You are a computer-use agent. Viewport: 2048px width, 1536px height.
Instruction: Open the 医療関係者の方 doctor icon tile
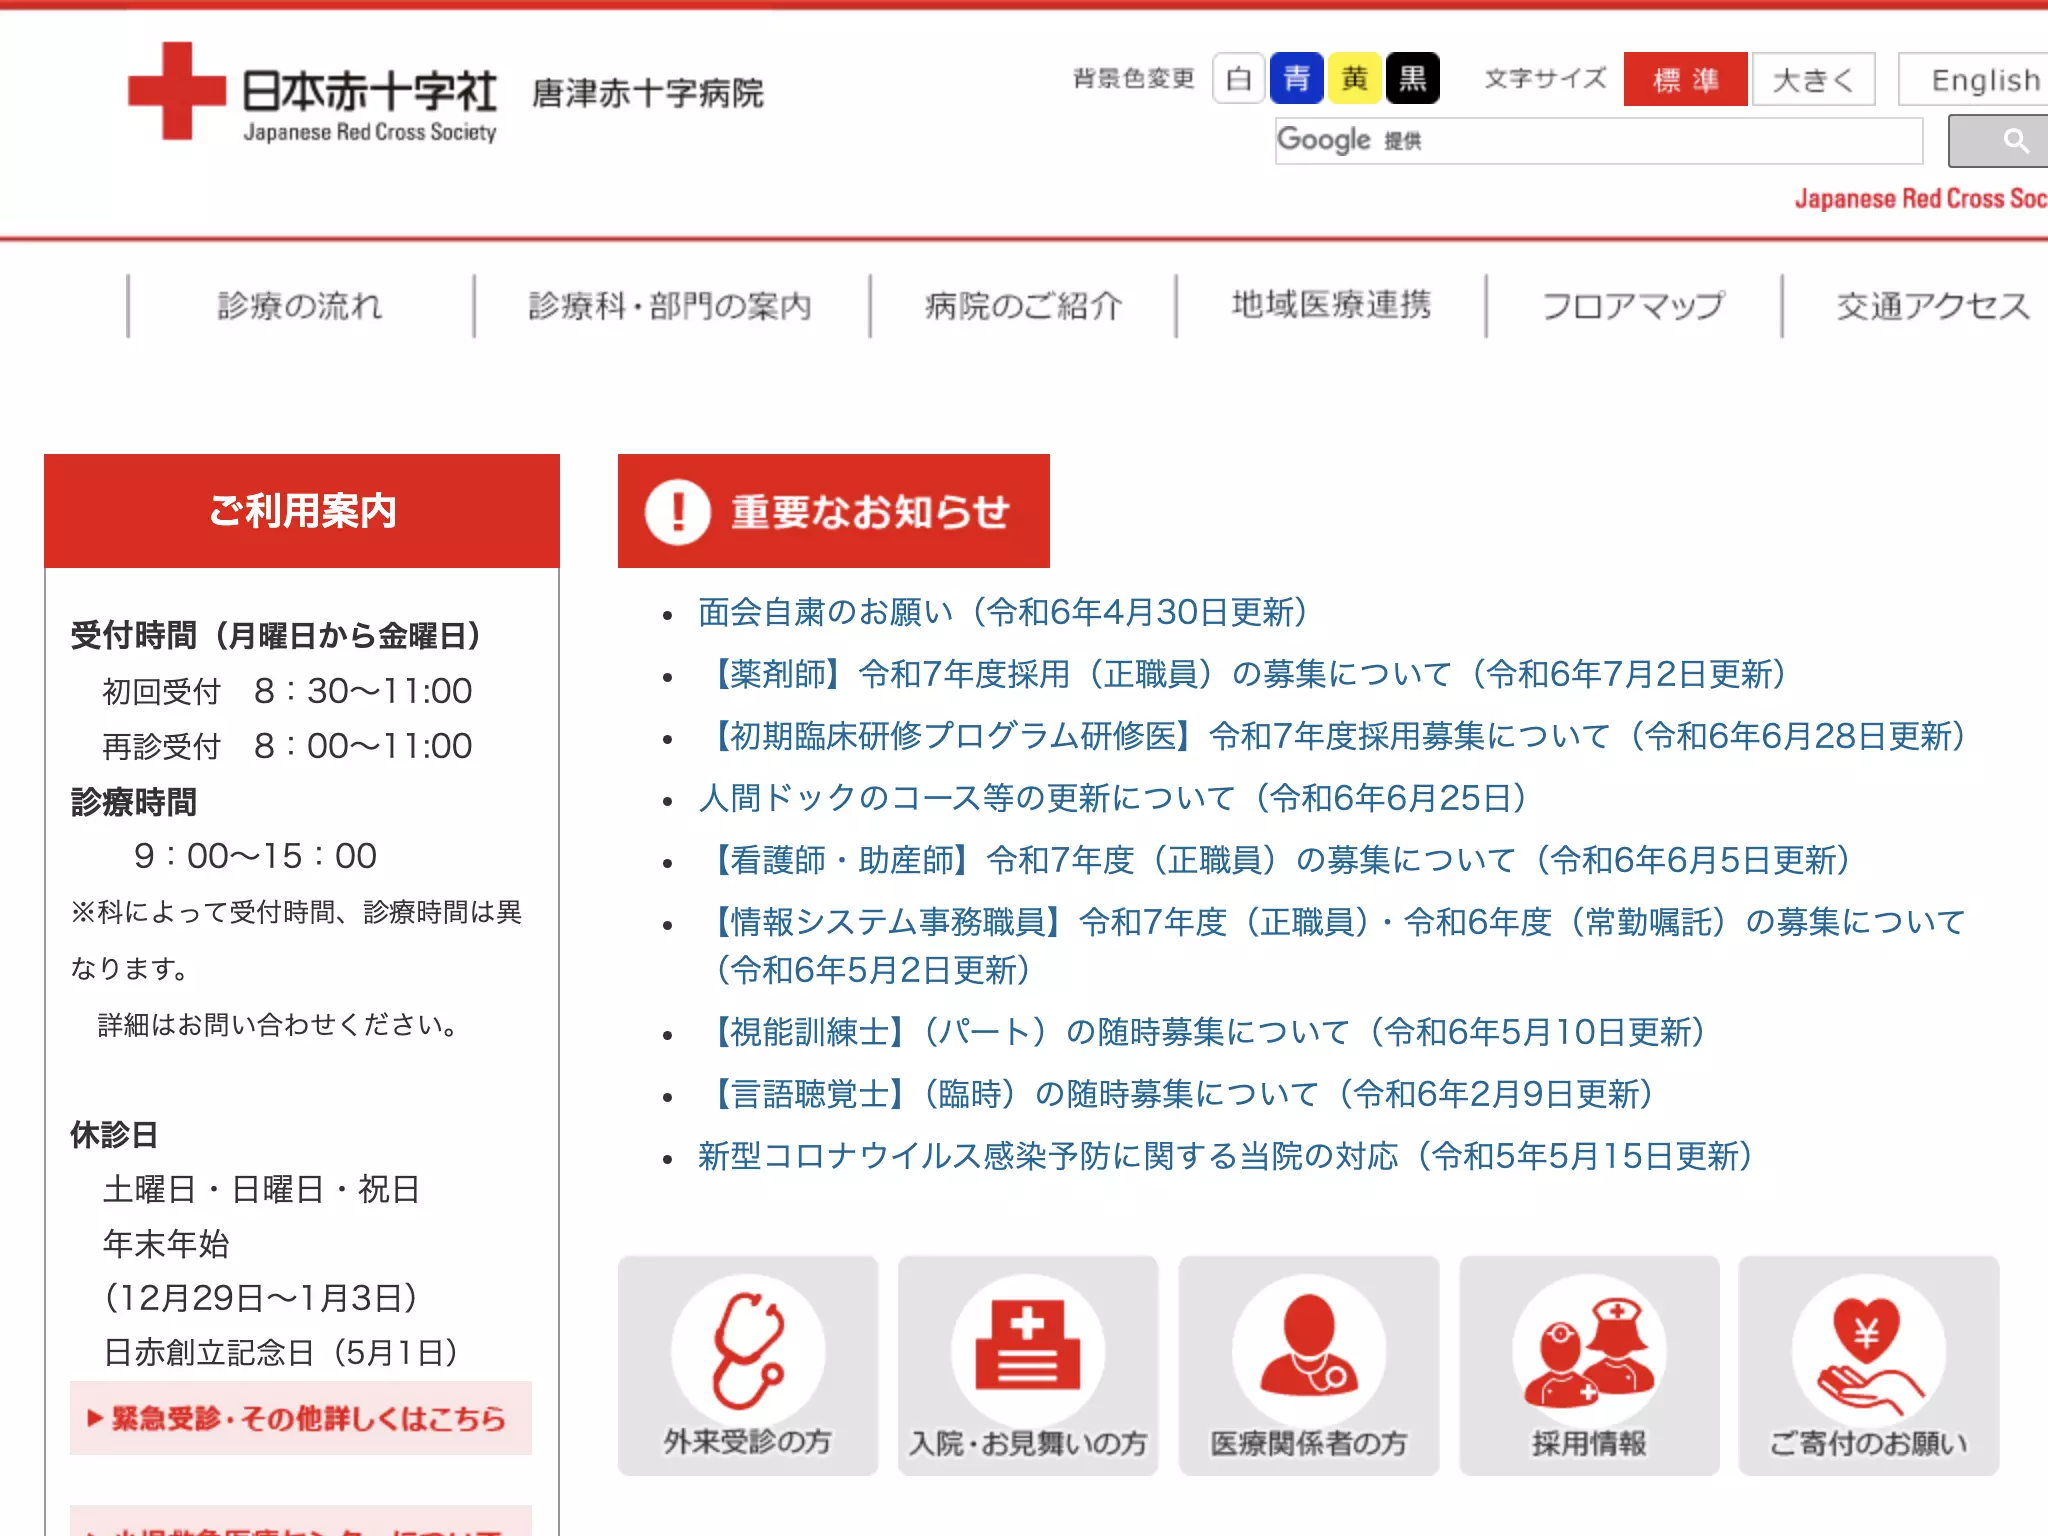tap(1309, 1365)
